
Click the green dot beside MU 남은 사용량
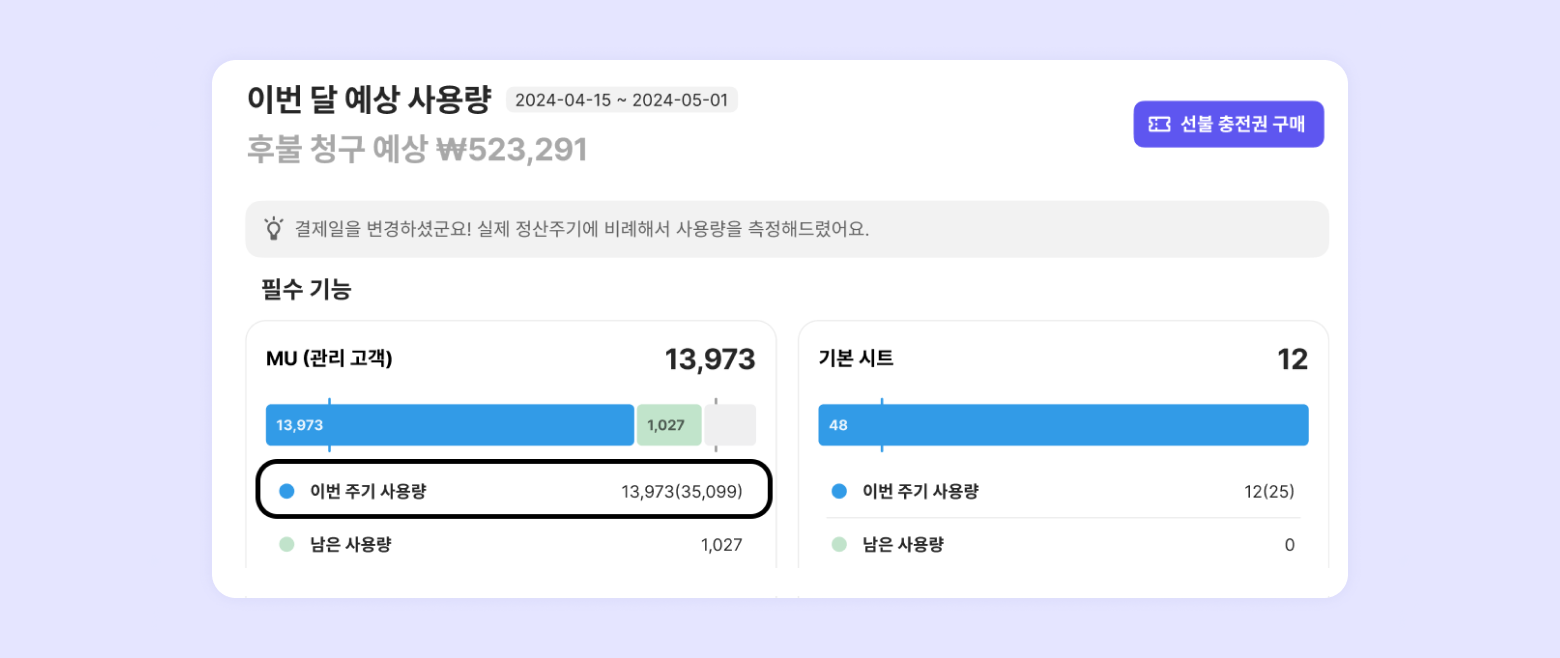[287, 545]
